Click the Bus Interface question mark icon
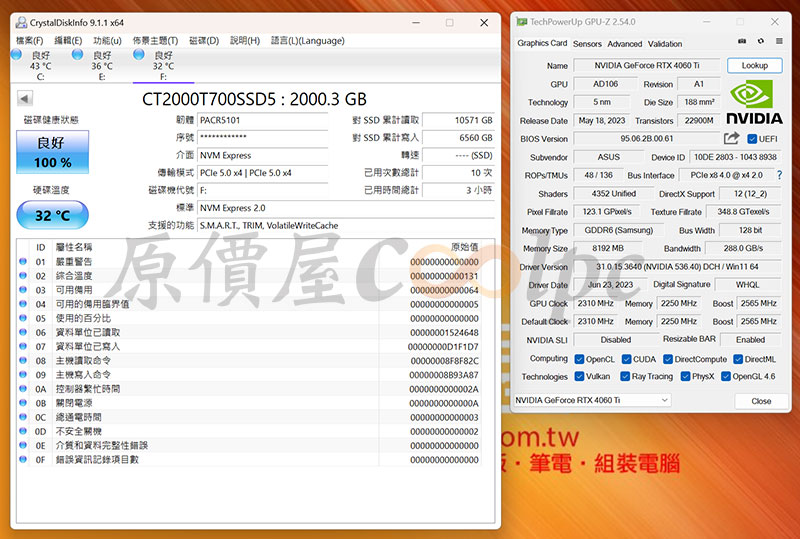Image resolution: width=800 pixels, height=539 pixels. click(779, 175)
